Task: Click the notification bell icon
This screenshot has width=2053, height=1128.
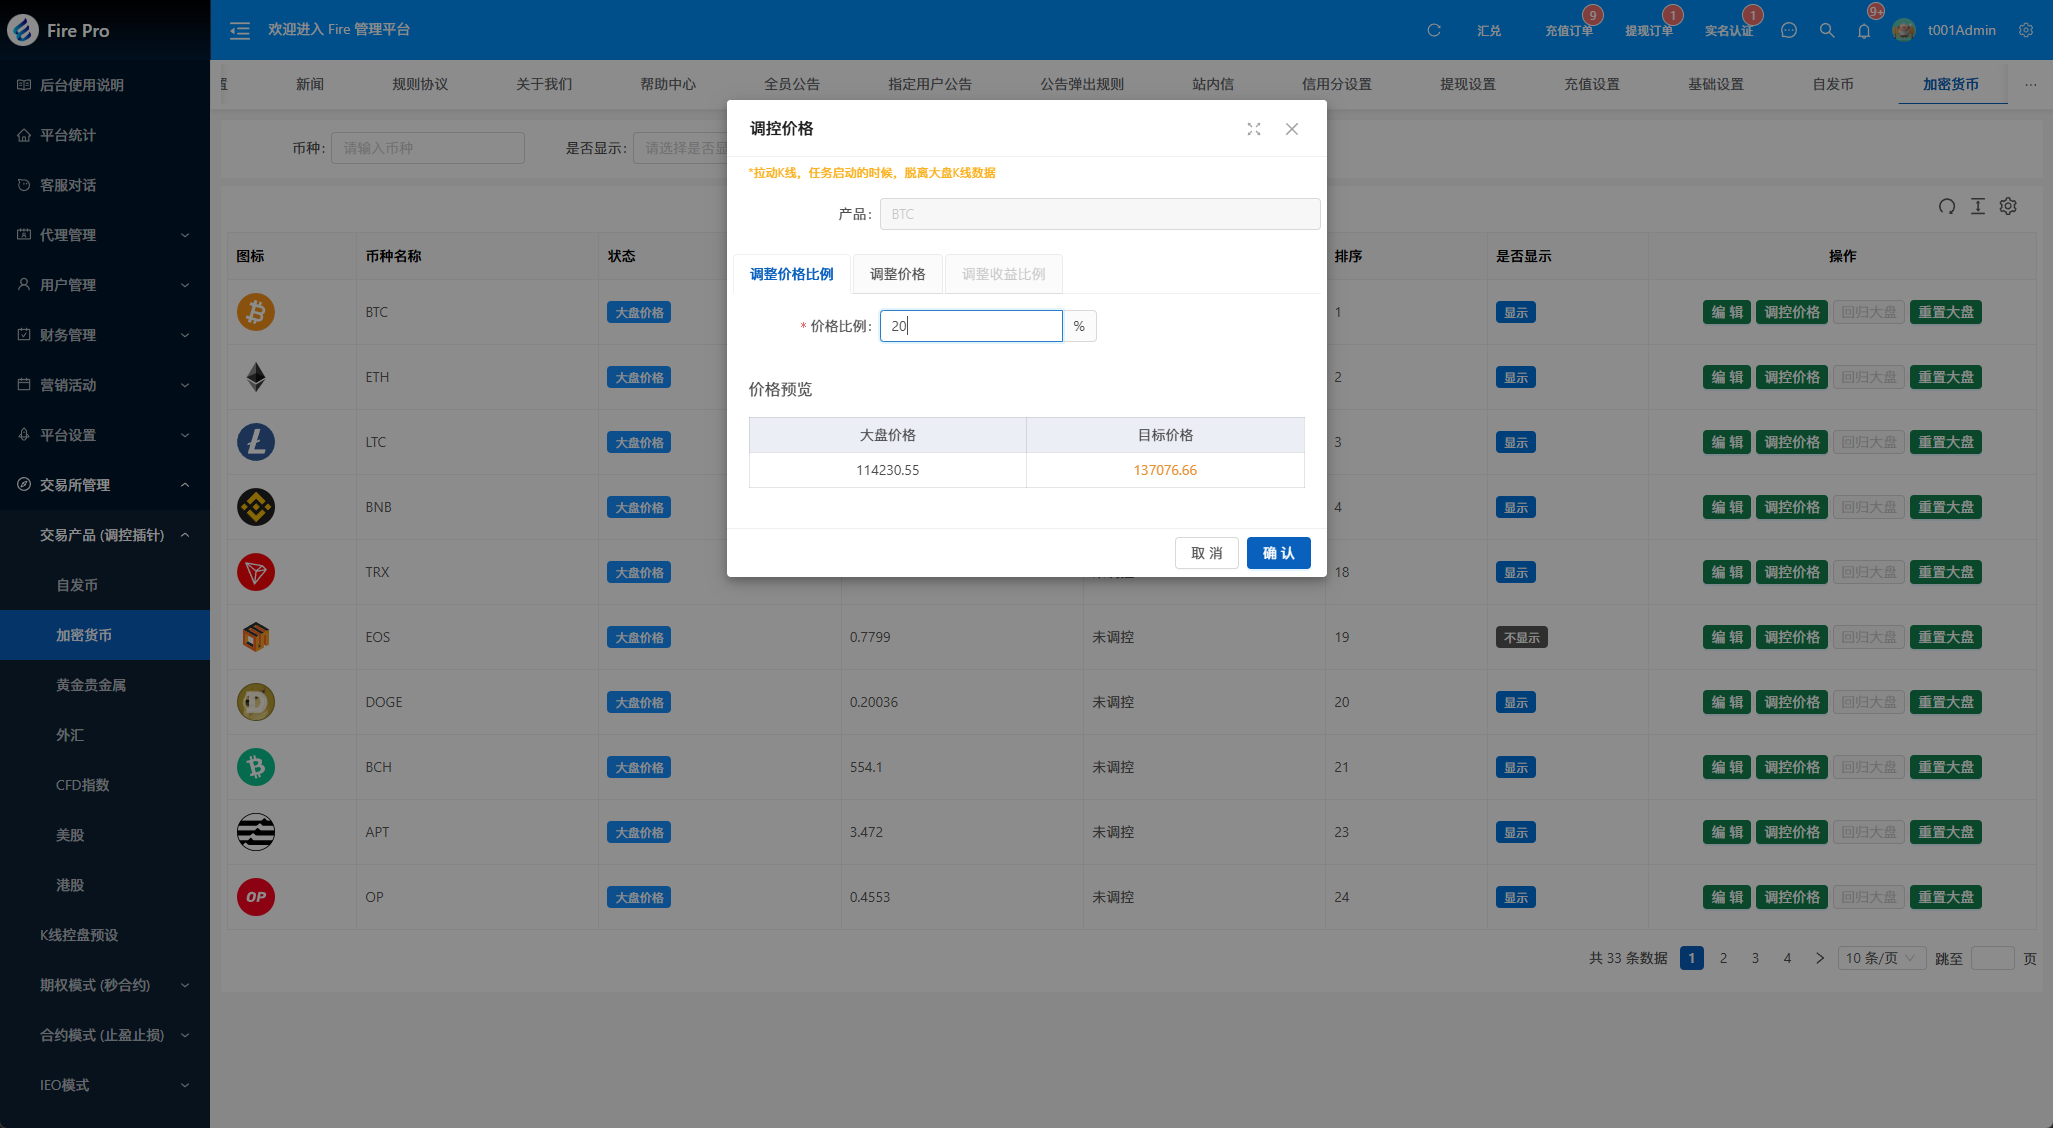Action: [x=1864, y=31]
